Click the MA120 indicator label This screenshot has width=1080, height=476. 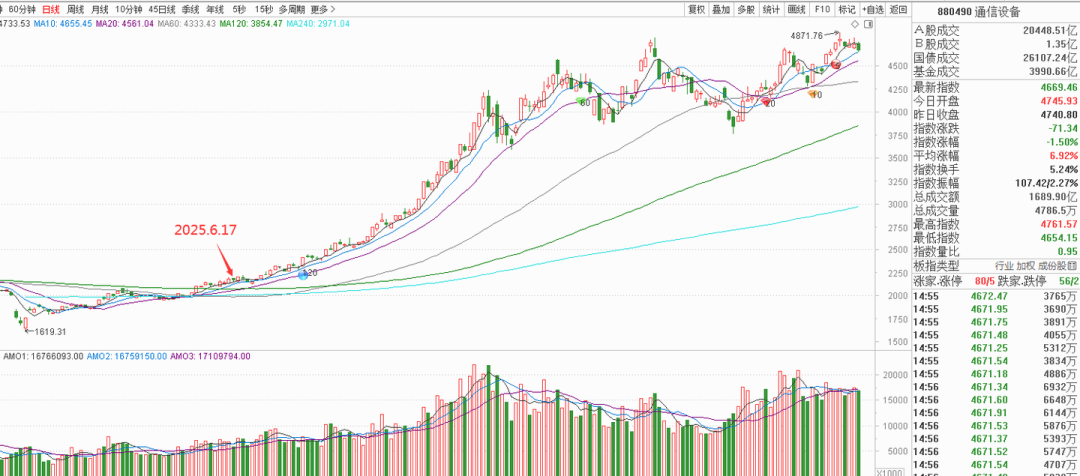tap(251, 23)
